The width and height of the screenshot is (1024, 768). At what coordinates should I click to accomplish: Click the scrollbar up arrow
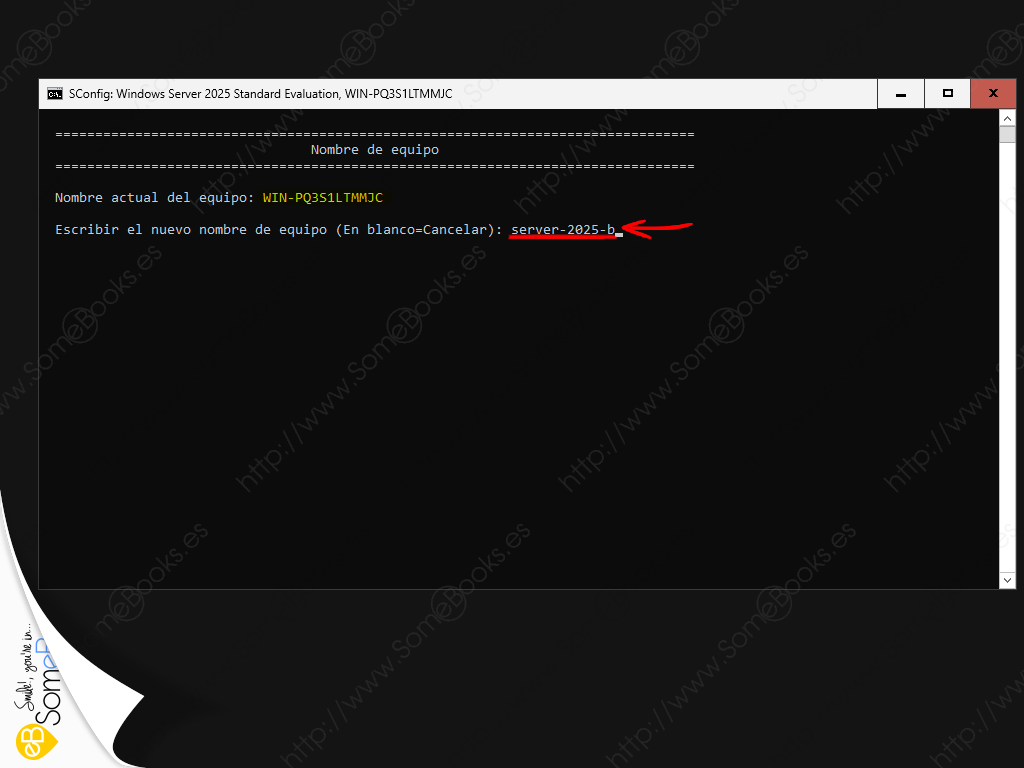coord(1008,118)
